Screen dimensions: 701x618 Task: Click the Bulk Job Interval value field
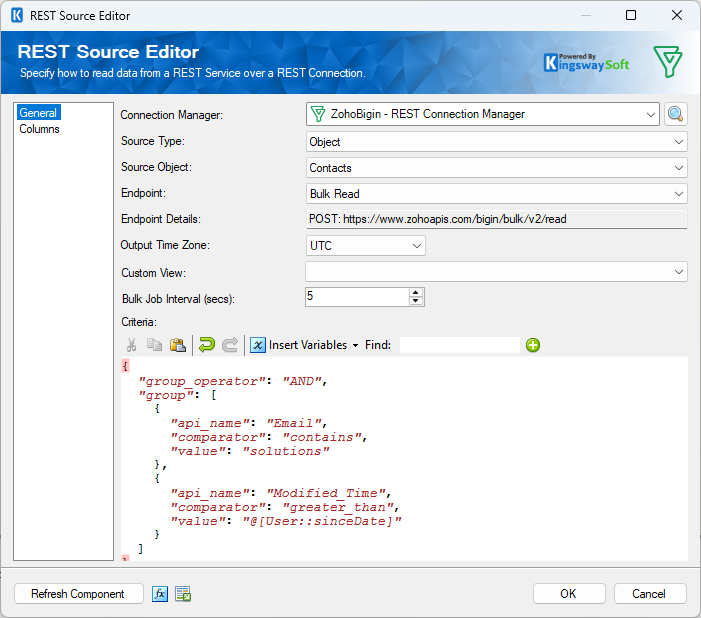coord(357,296)
